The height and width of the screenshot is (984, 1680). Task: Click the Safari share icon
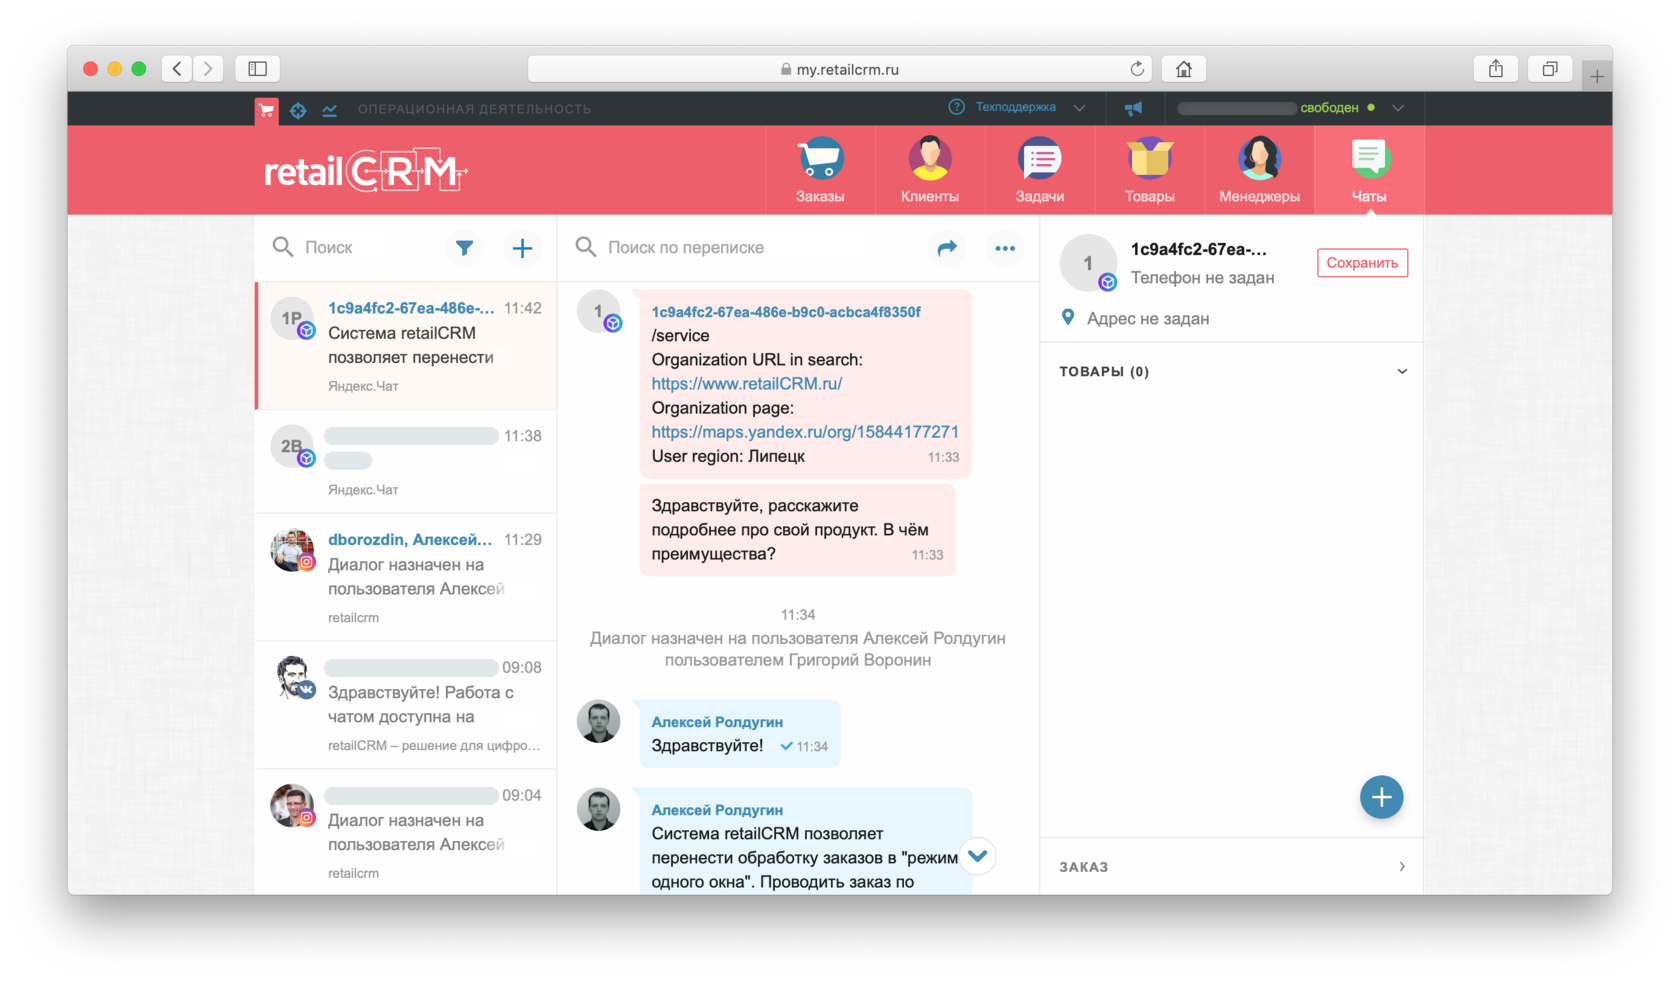(x=1496, y=68)
